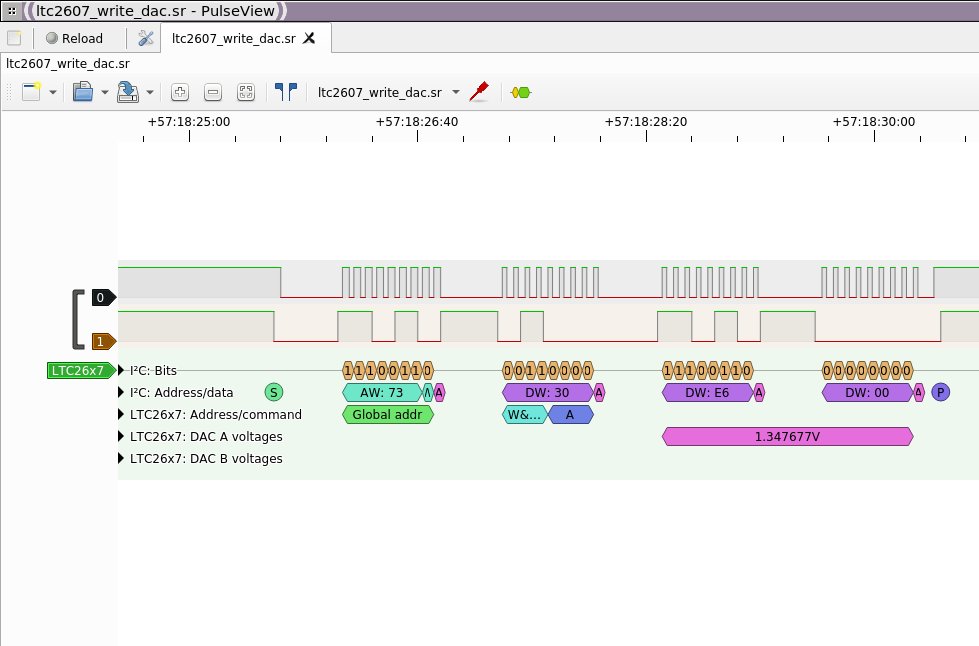Click the wrench settings icon beside Reload
Screen dimensions: 979x646
[x=143, y=38]
